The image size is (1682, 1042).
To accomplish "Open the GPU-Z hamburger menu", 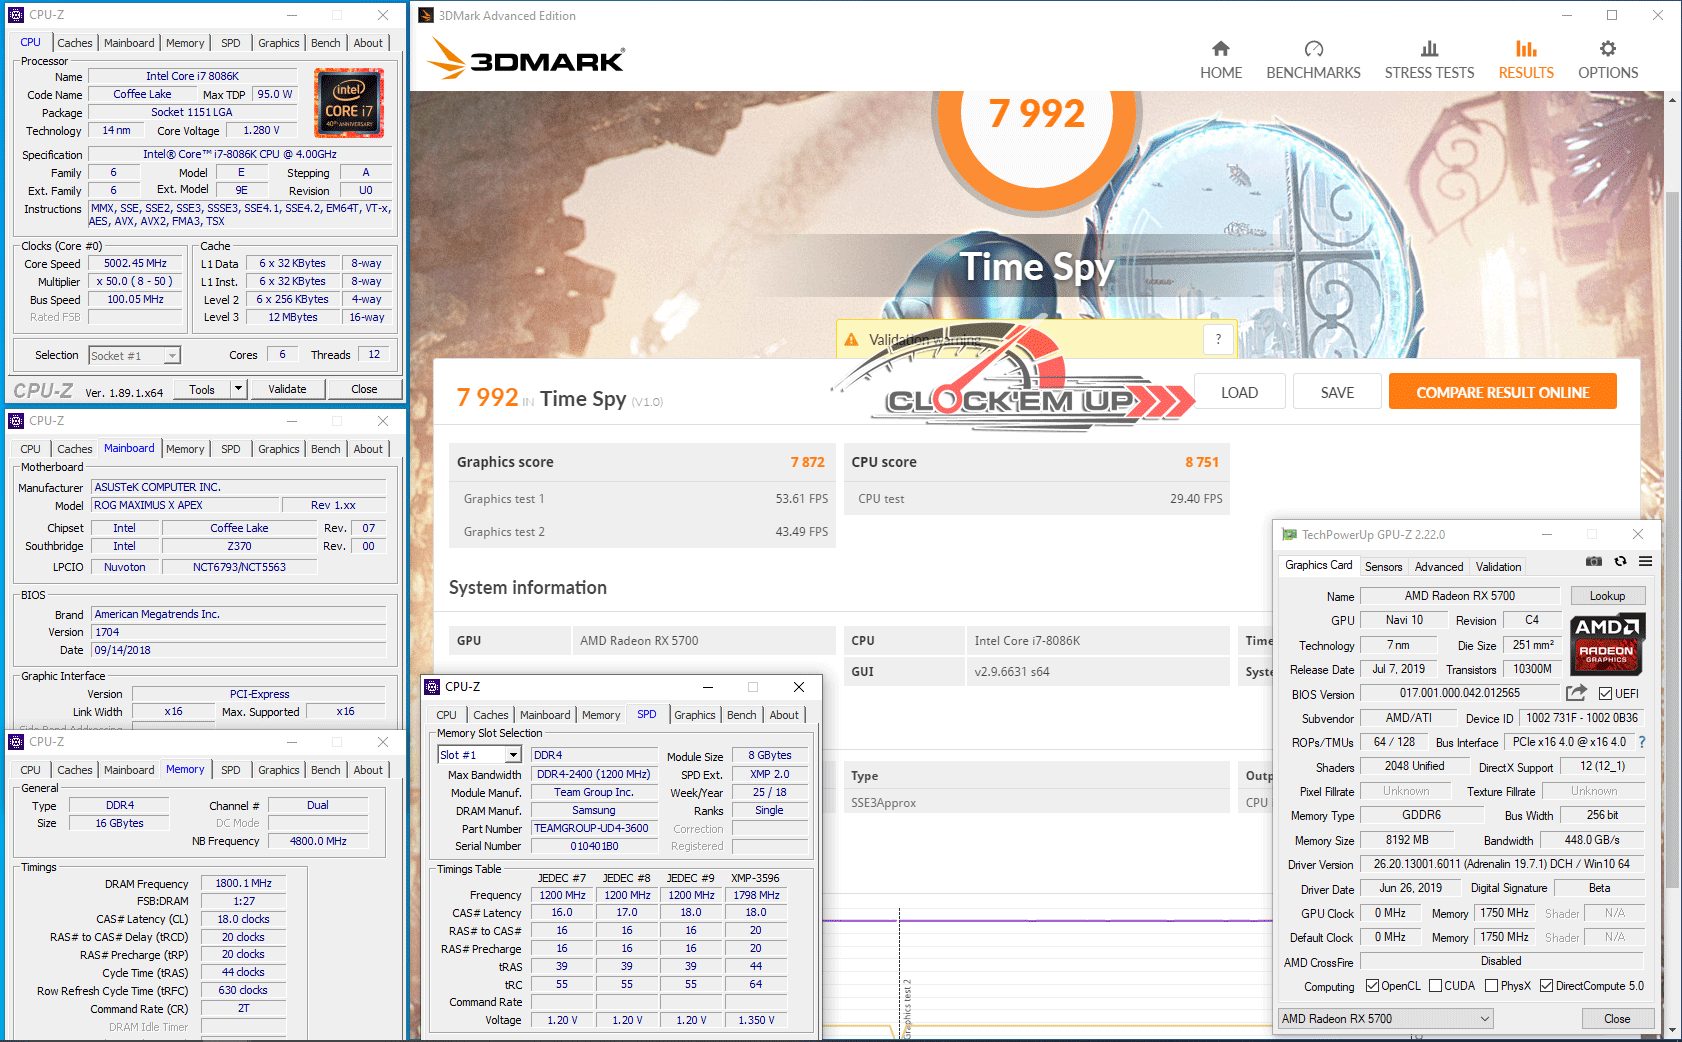I will pos(1645,562).
